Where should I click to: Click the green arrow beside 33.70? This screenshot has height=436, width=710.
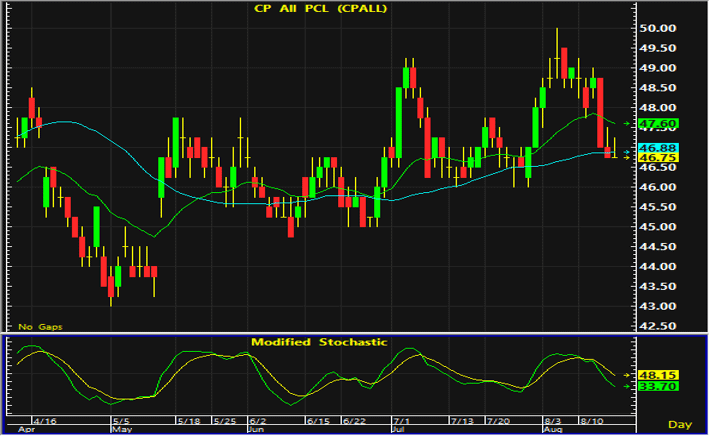(627, 386)
